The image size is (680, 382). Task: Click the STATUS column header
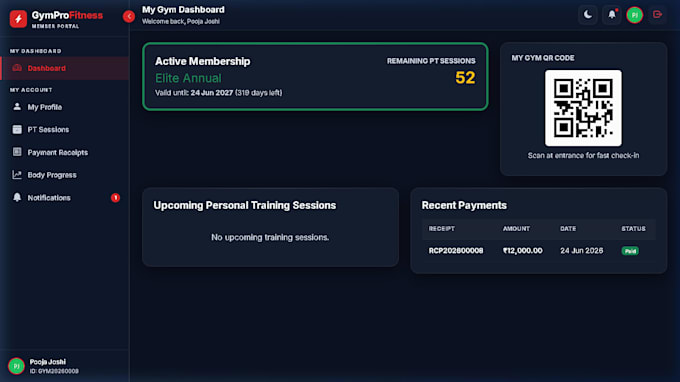633,229
